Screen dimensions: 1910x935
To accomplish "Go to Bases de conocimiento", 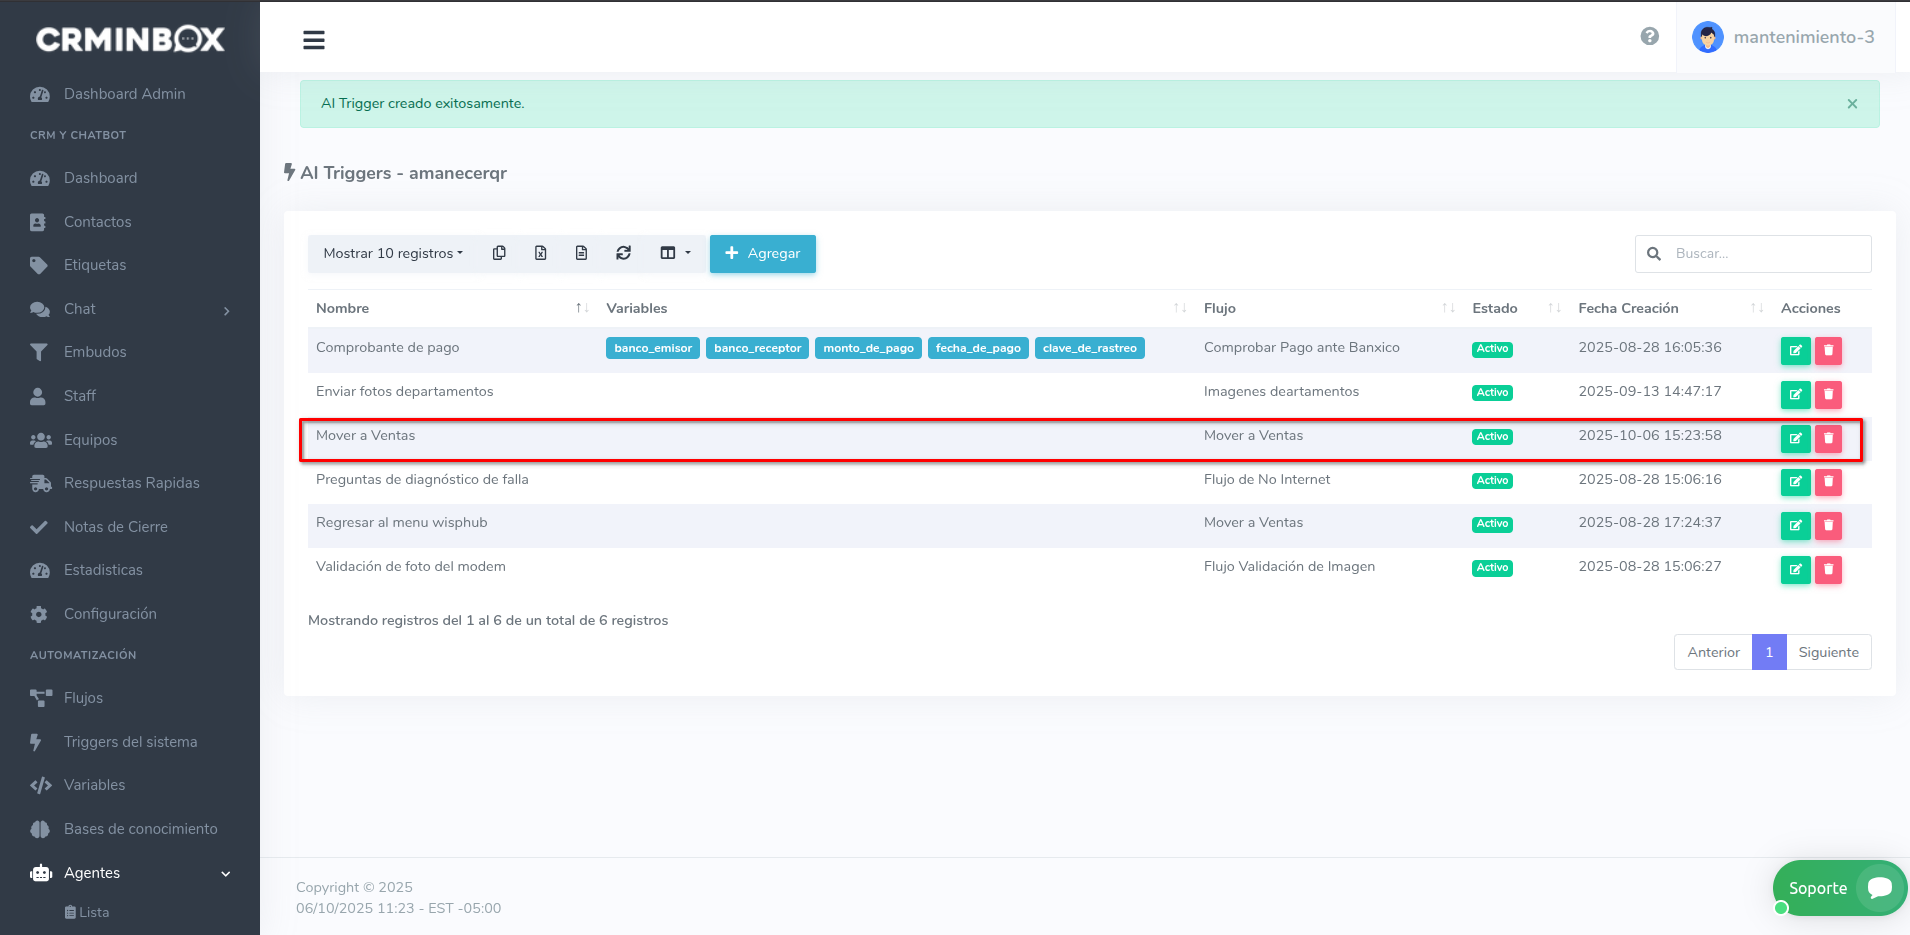I will point(140,829).
